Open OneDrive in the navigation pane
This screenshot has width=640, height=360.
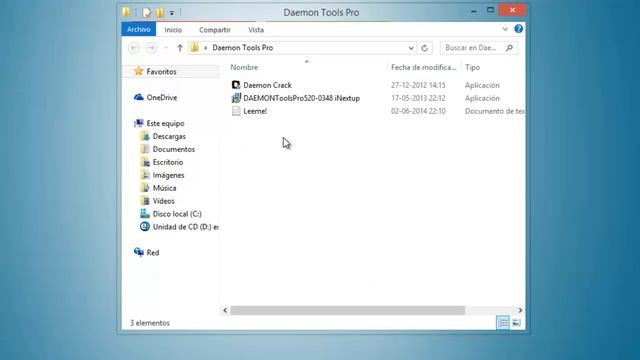click(162, 98)
